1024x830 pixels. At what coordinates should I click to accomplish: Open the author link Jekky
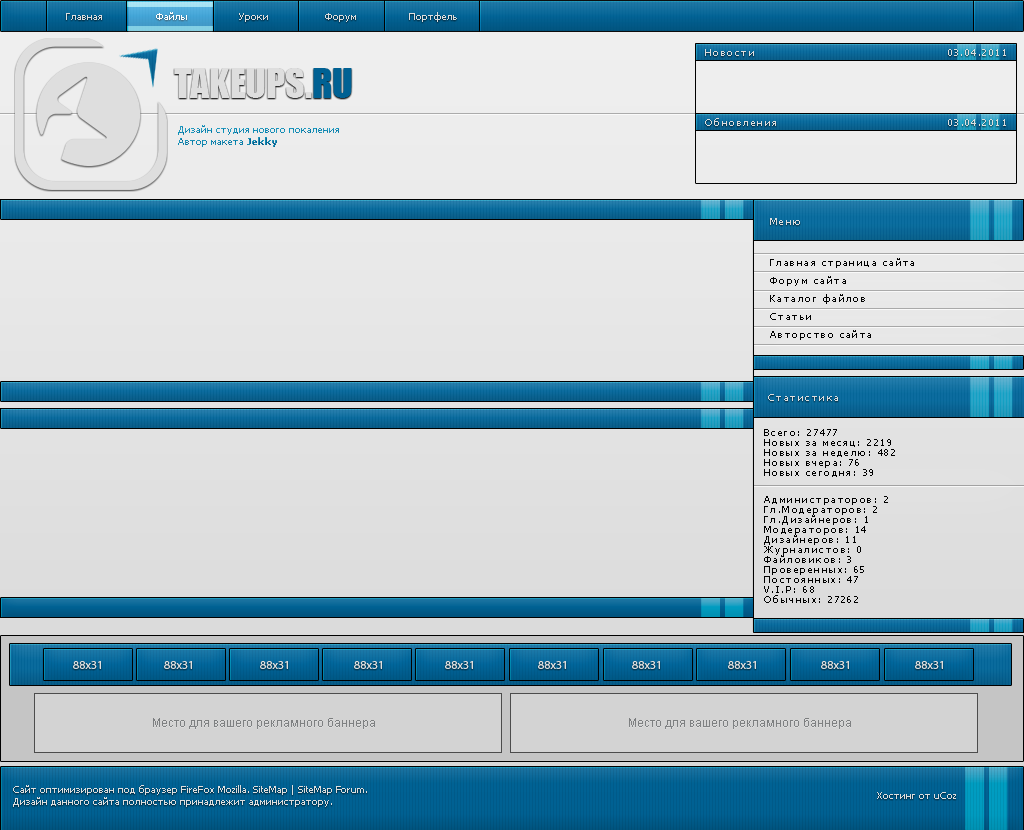pyautogui.click(x=262, y=142)
